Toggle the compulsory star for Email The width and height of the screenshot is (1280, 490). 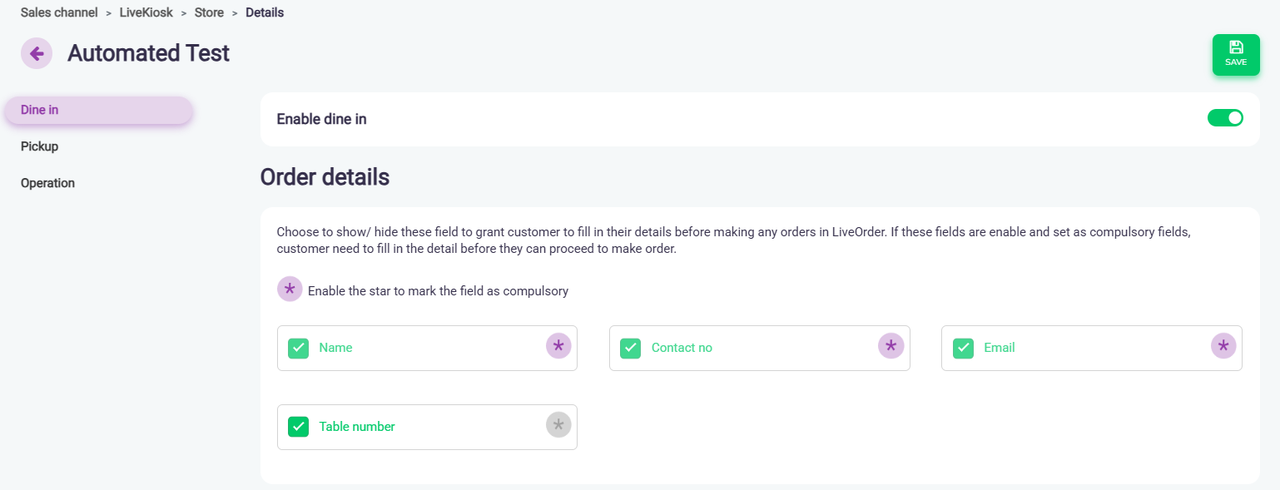1223,346
